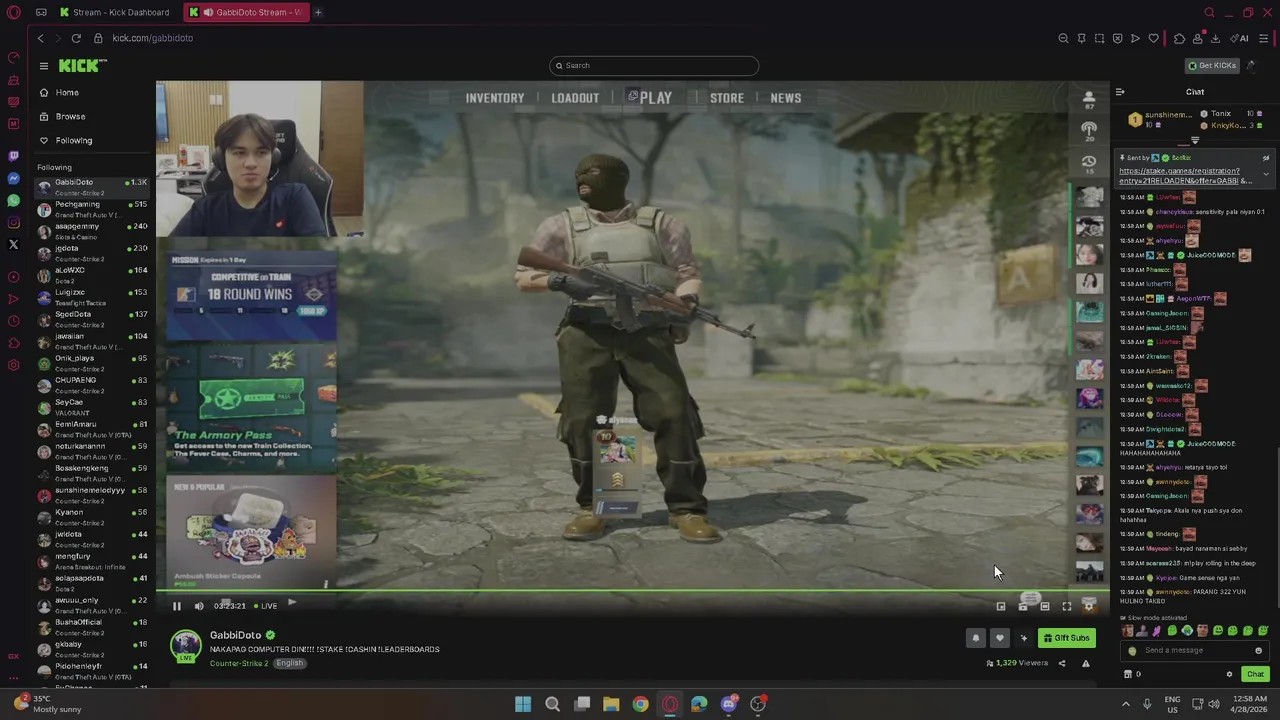
Task: Open browser extensions cube icon
Action: click(x=1179, y=39)
